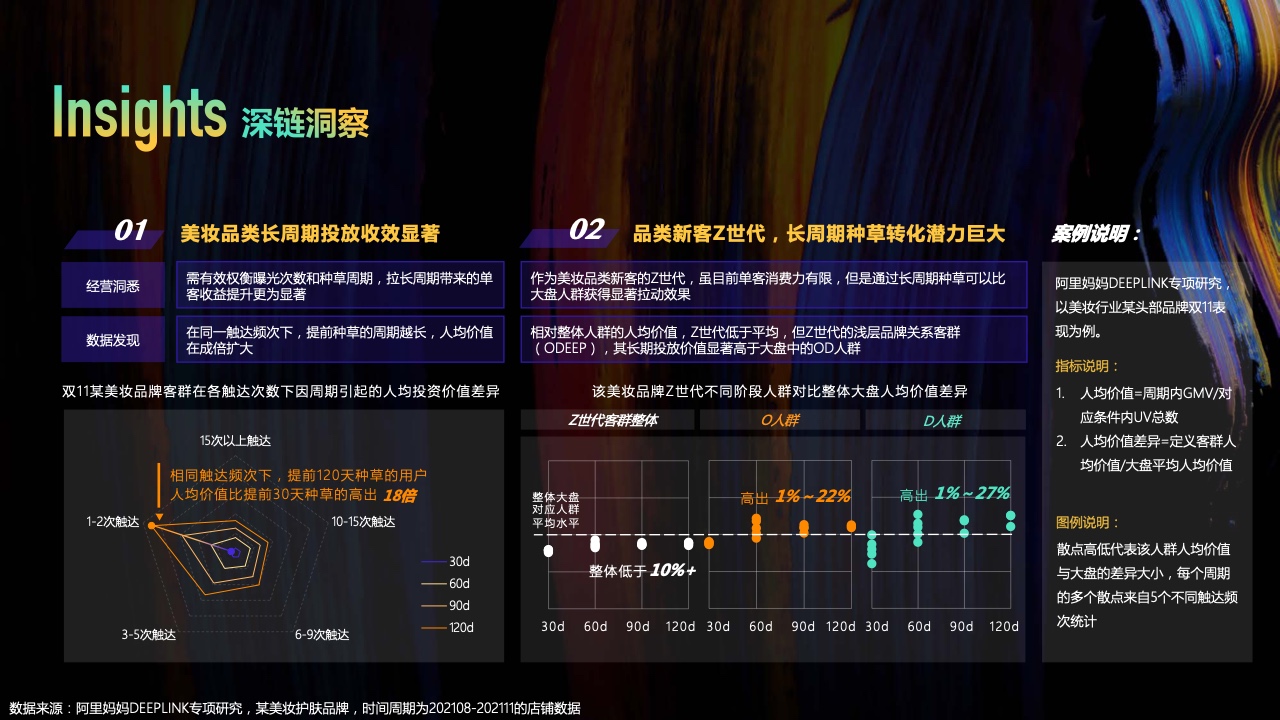Click the 经营洞悉 label box
This screenshot has width=1280, height=720.
pyautogui.click(x=113, y=286)
